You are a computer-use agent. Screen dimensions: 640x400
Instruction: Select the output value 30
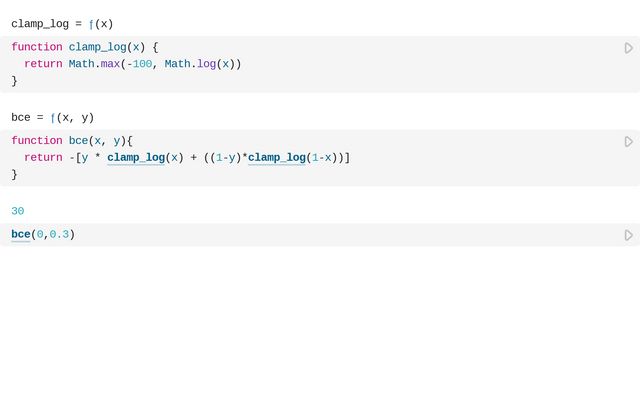coord(18,211)
